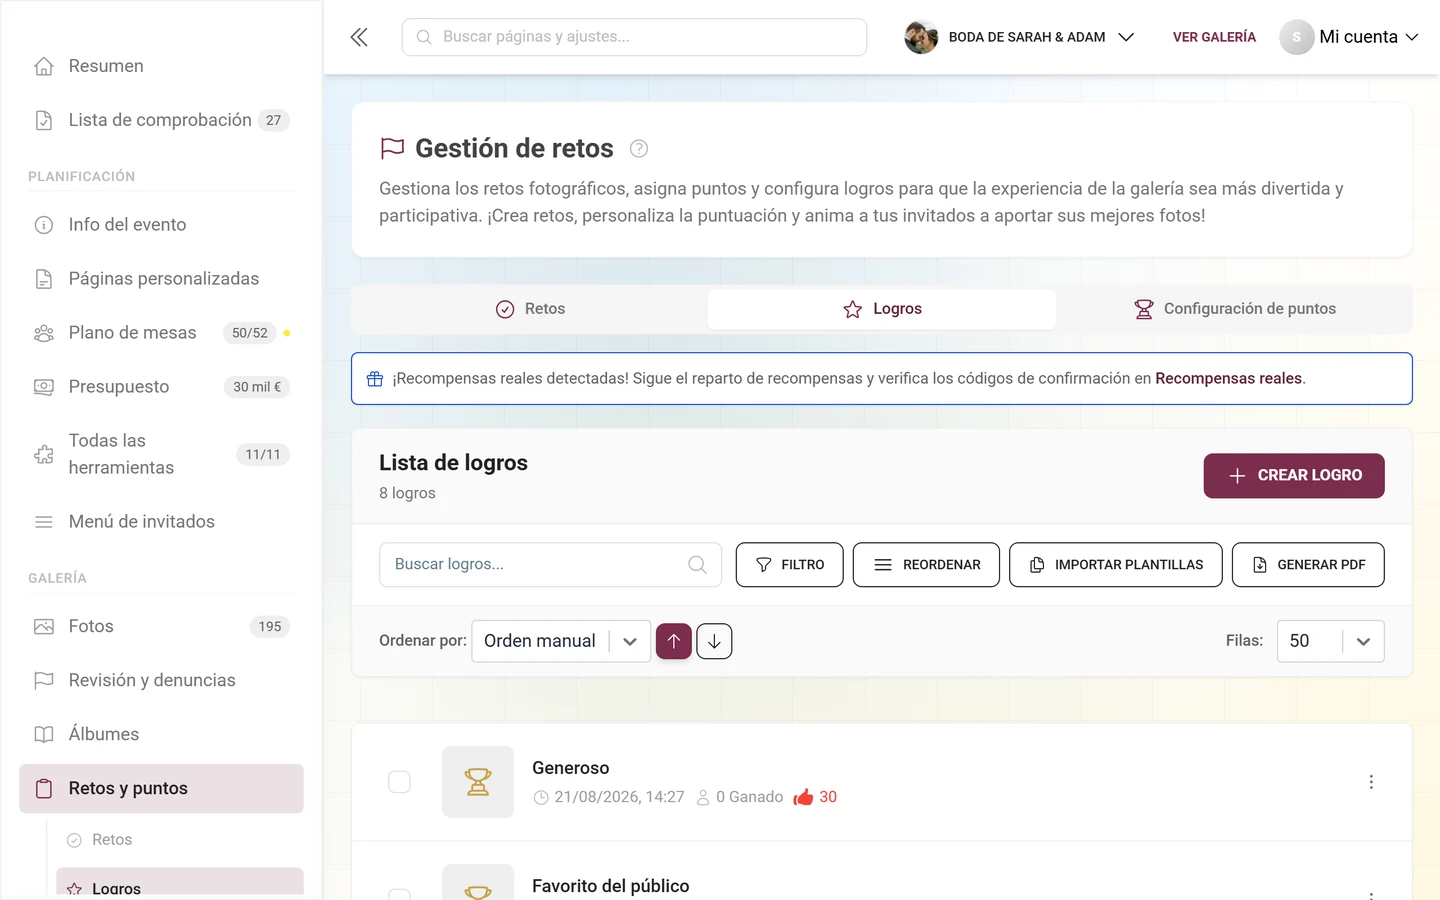Click the Generoso achievement title
The image size is (1440, 900).
[571, 768]
